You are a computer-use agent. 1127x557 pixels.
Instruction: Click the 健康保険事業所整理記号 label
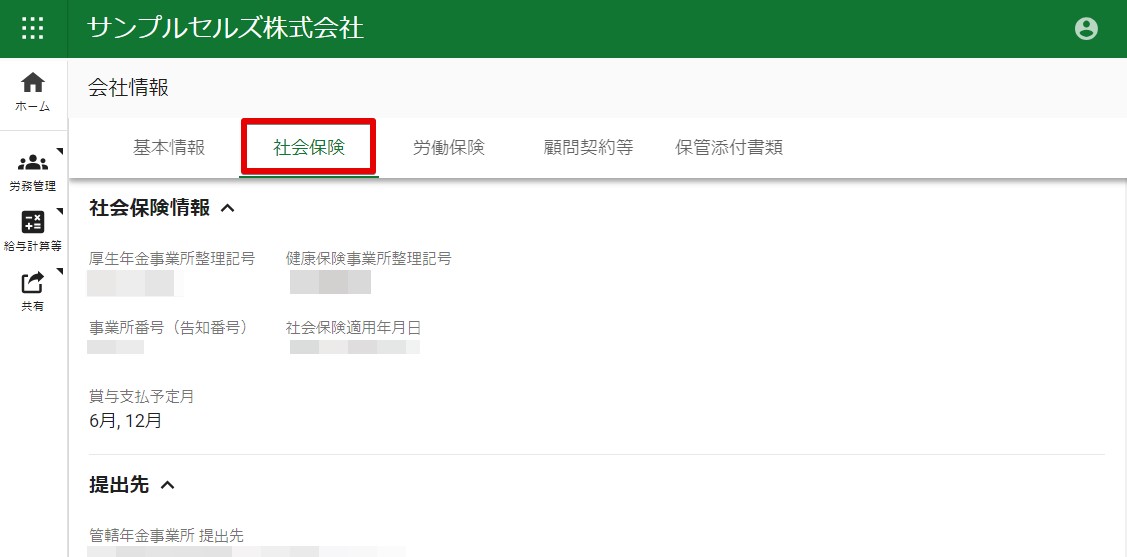369,259
